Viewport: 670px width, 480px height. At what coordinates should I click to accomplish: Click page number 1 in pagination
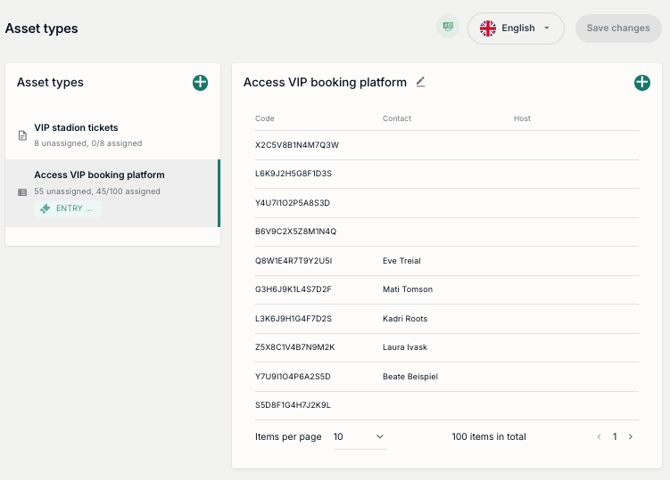(614, 436)
